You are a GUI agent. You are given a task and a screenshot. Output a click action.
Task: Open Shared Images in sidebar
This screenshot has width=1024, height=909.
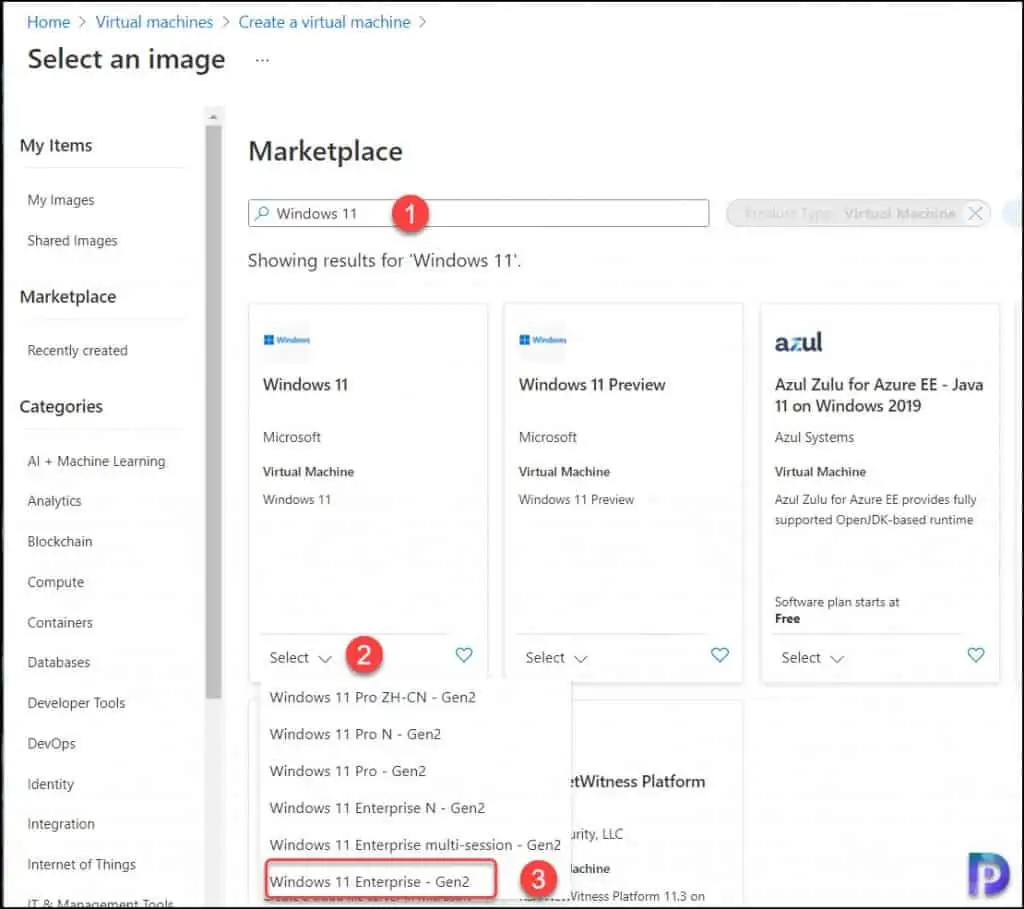click(x=72, y=241)
